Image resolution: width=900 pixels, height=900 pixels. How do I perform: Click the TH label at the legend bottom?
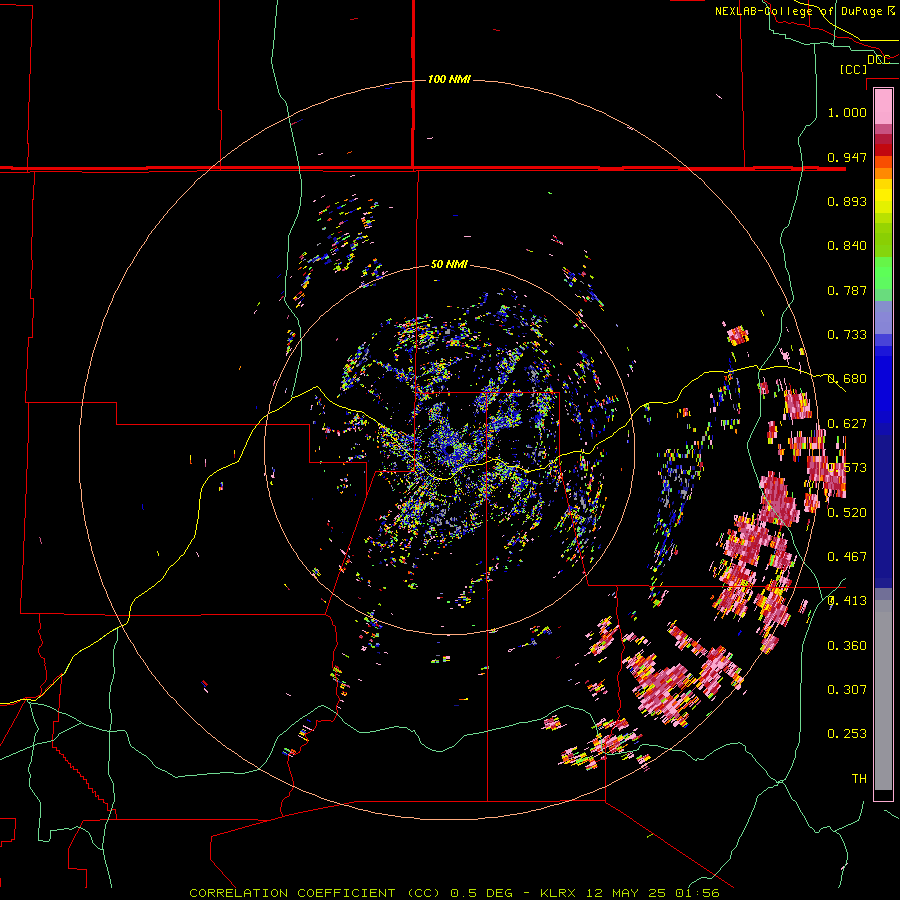[x=859, y=779]
